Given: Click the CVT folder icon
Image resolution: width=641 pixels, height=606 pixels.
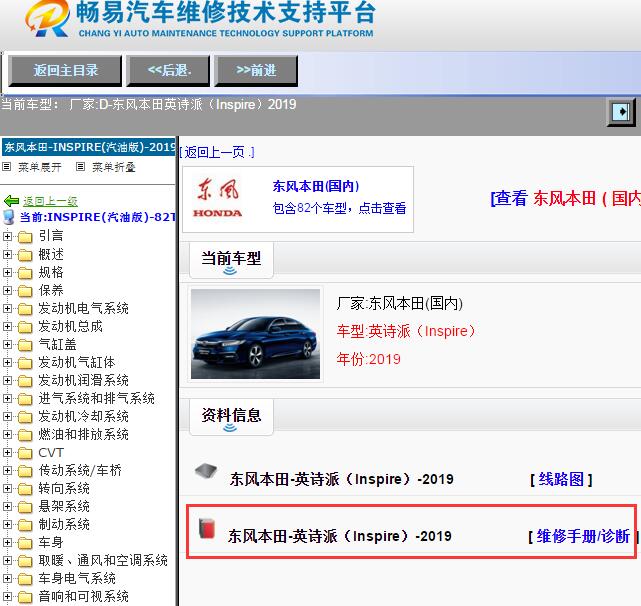Looking at the screenshot, I should coord(25,453).
